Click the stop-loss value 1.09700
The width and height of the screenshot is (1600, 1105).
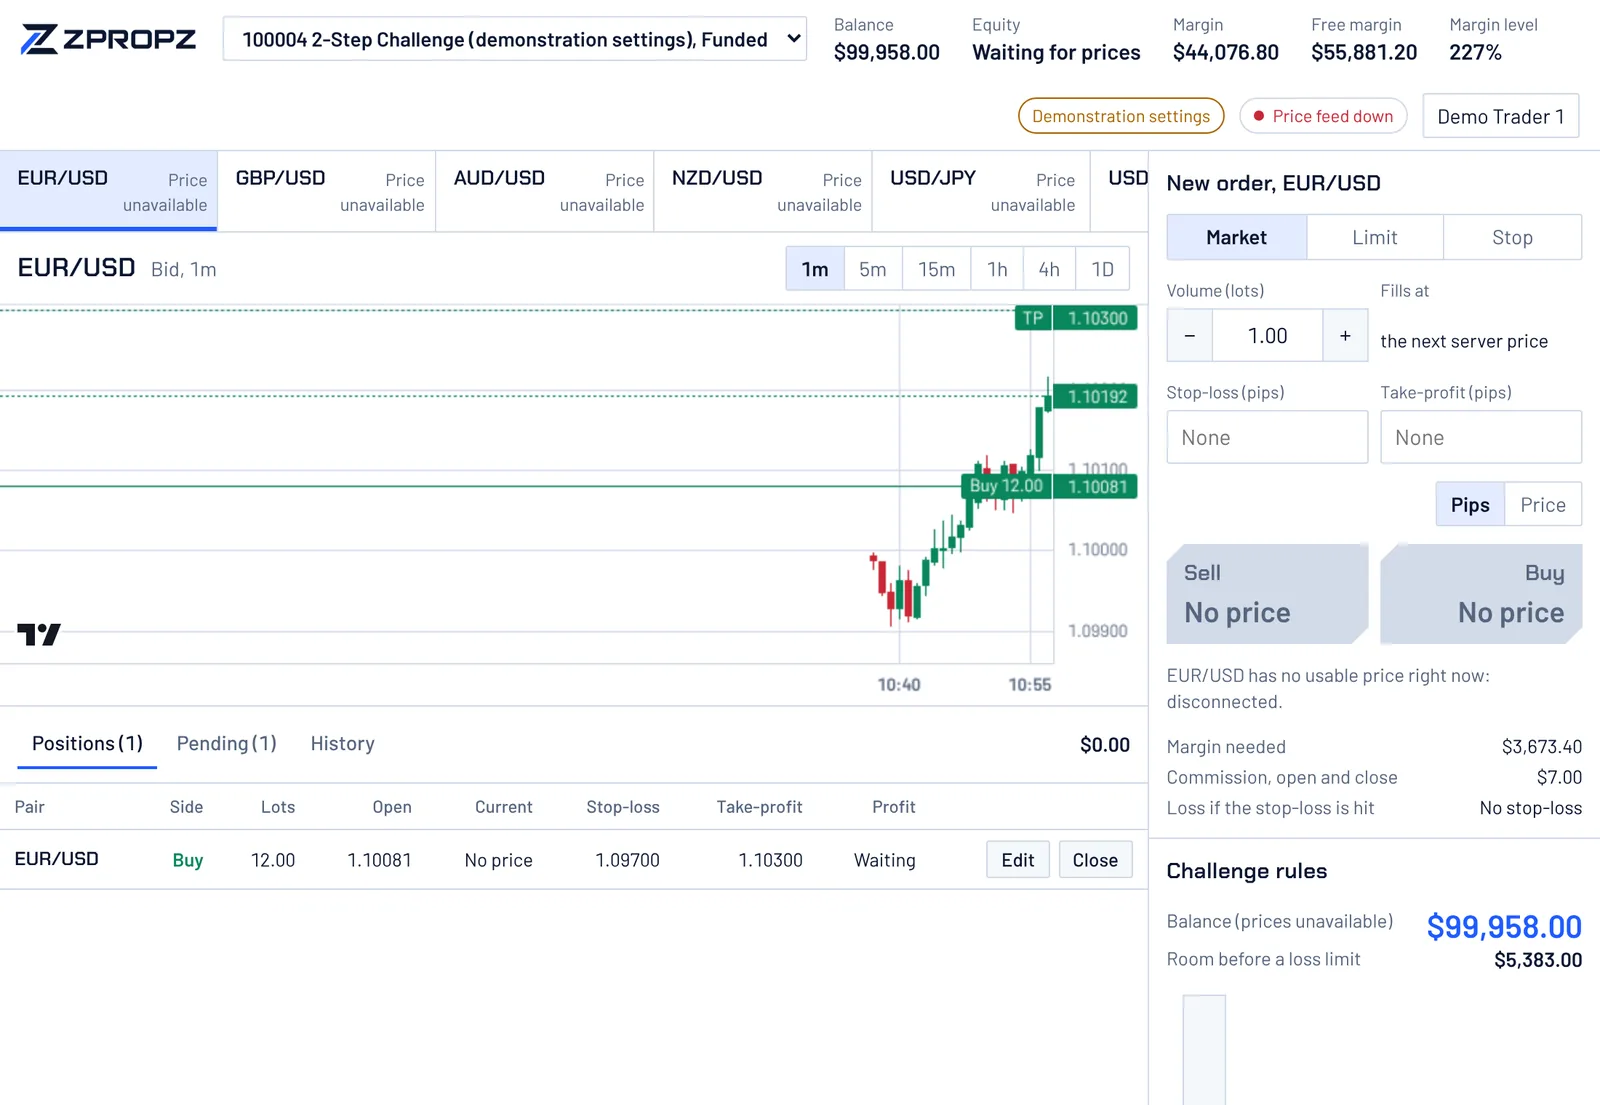[627, 860]
